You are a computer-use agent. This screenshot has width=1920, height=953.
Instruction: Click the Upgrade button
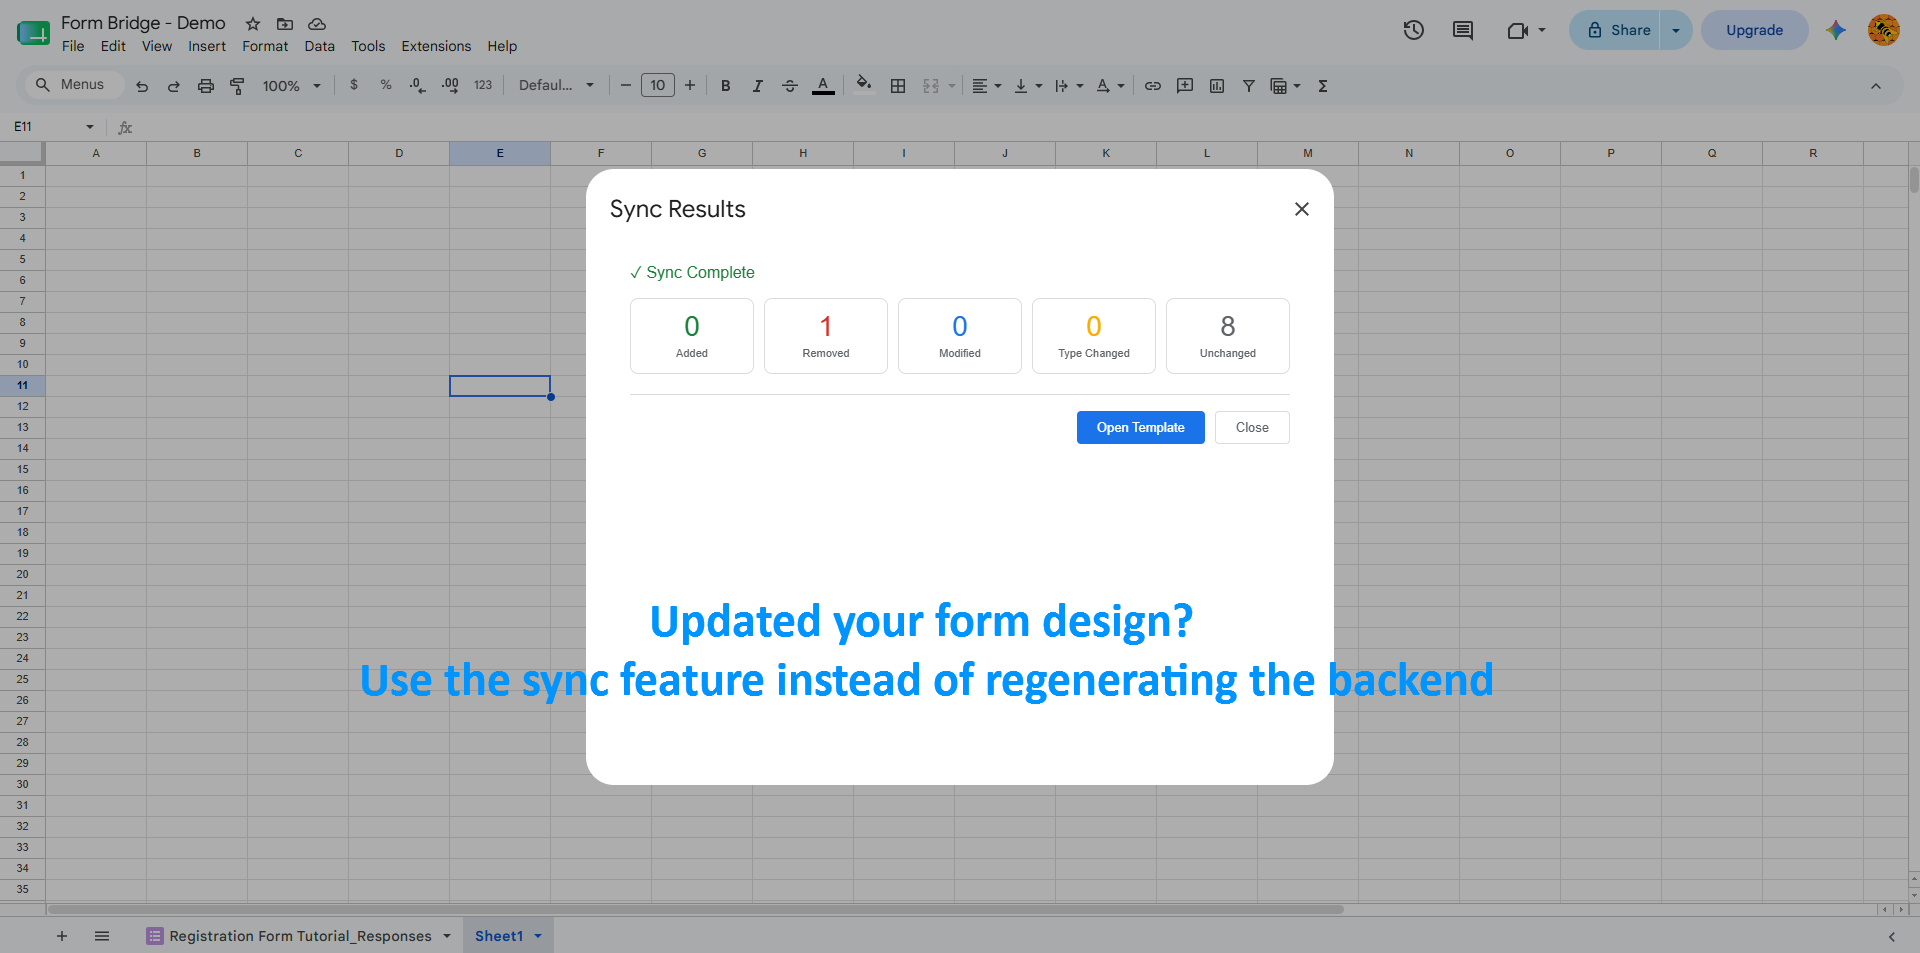coord(1754,30)
